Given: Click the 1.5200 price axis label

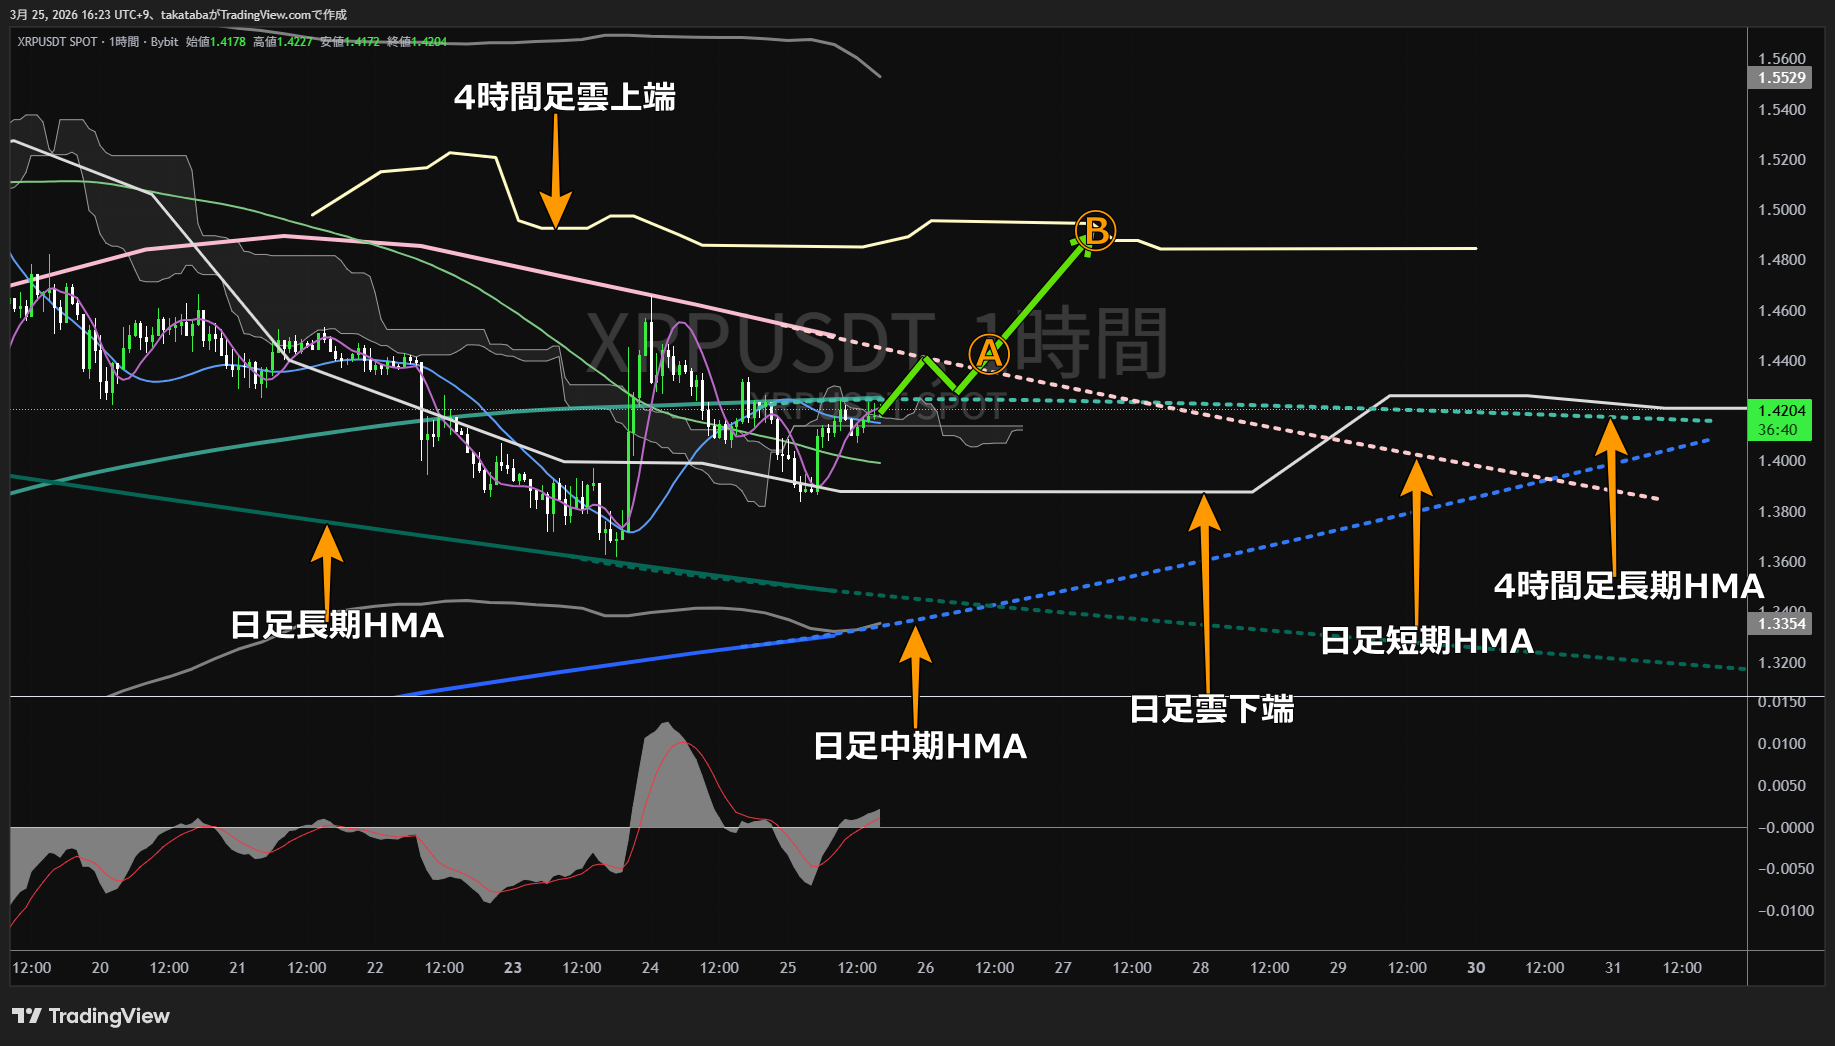Looking at the screenshot, I should point(1782,160).
